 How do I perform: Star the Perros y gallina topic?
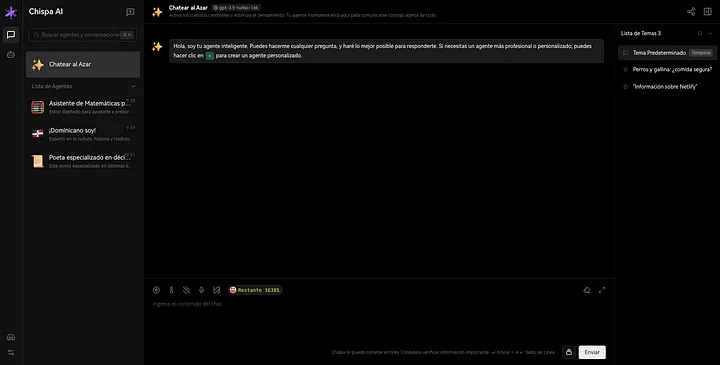tap(625, 70)
